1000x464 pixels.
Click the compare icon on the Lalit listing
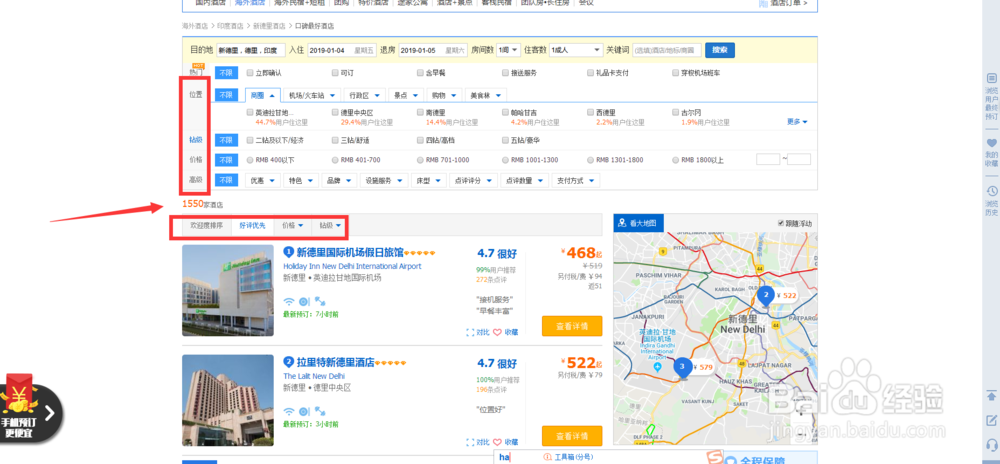[x=471, y=442]
